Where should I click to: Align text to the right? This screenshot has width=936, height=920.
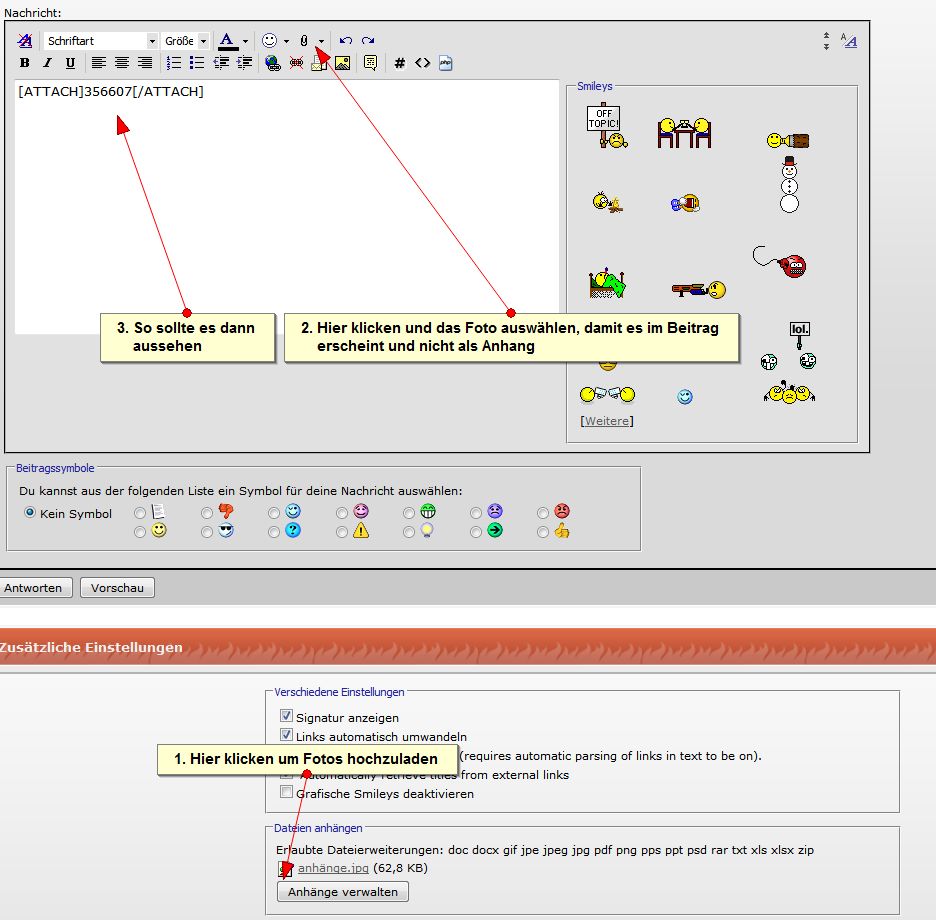[144, 63]
